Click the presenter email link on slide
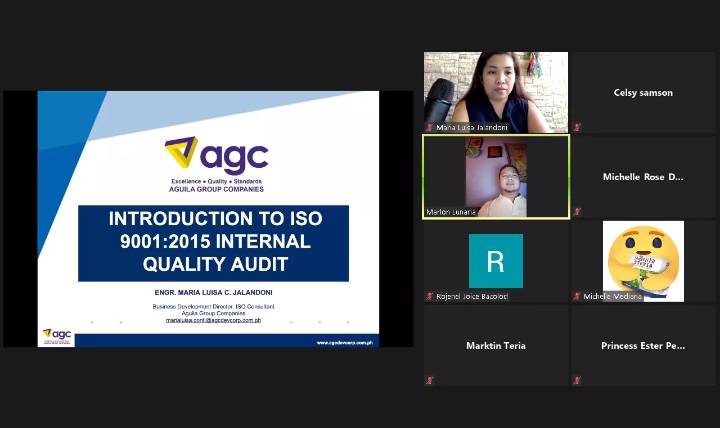The height and width of the screenshot is (428, 720). [213, 320]
